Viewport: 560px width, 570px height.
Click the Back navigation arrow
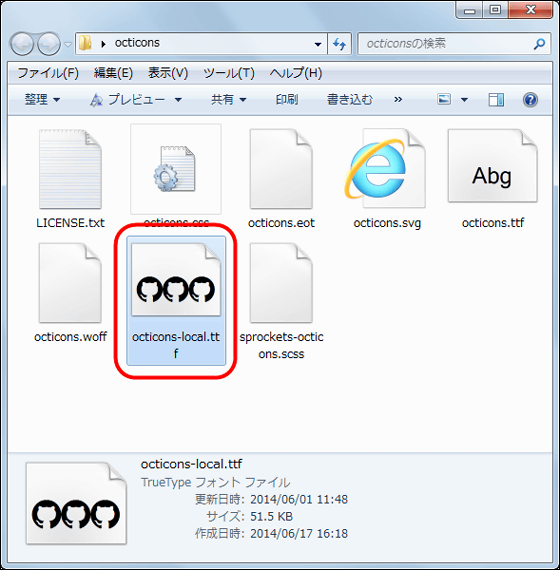pos(22,44)
